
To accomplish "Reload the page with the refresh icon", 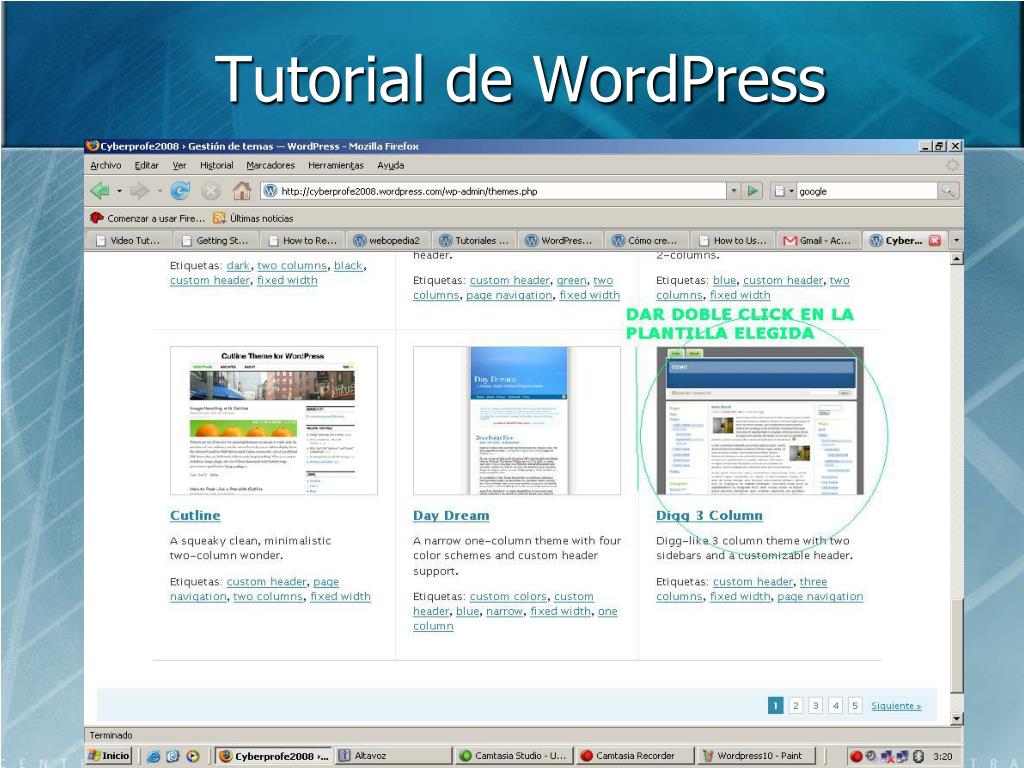I will [180, 191].
